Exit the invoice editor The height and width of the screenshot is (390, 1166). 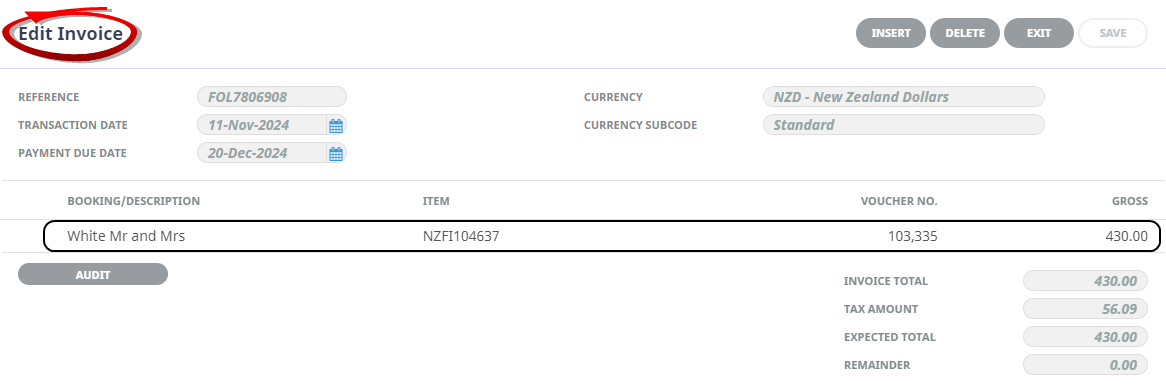[x=1039, y=33]
